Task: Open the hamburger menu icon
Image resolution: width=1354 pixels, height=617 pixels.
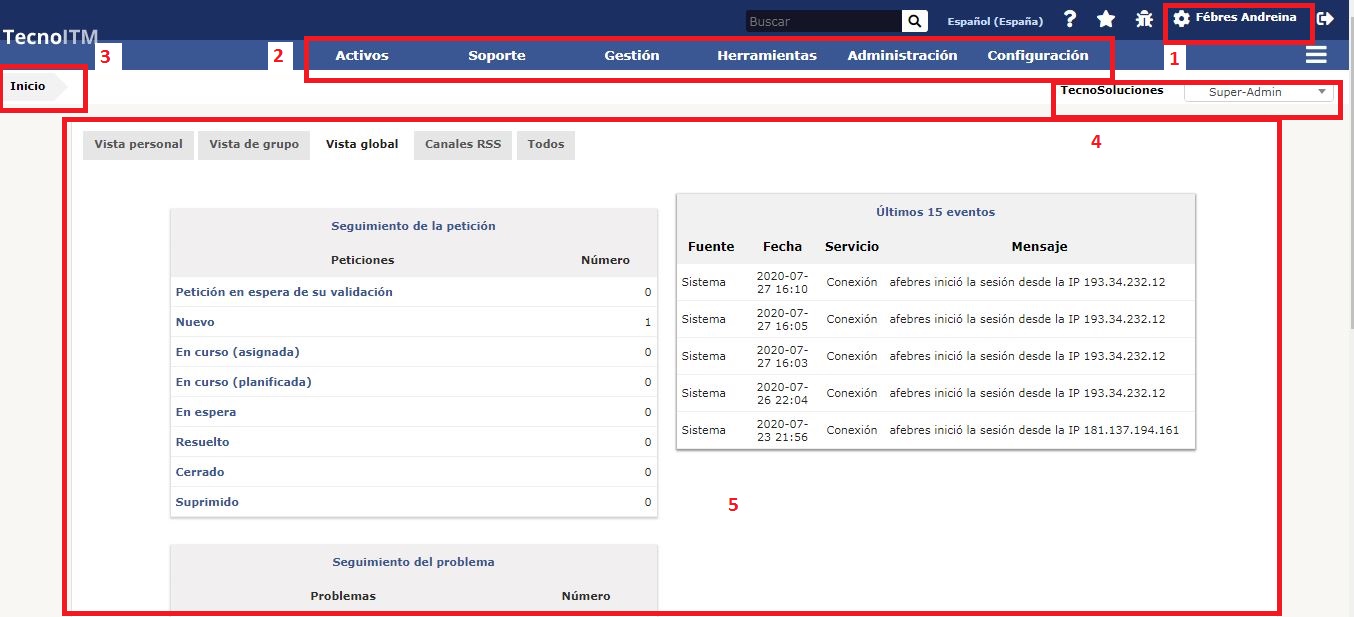Action: [x=1316, y=55]
